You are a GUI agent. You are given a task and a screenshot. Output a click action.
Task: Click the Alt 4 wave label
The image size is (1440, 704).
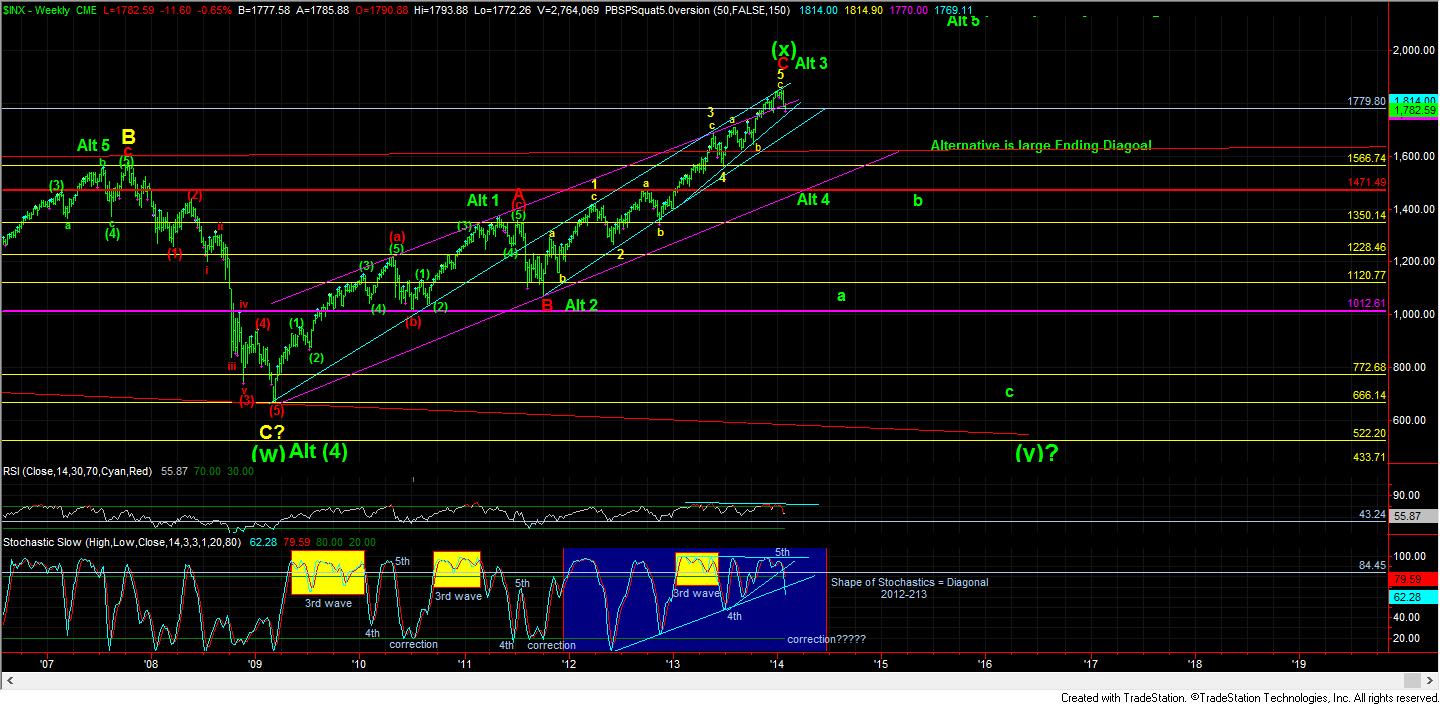[x=813, y=199]
